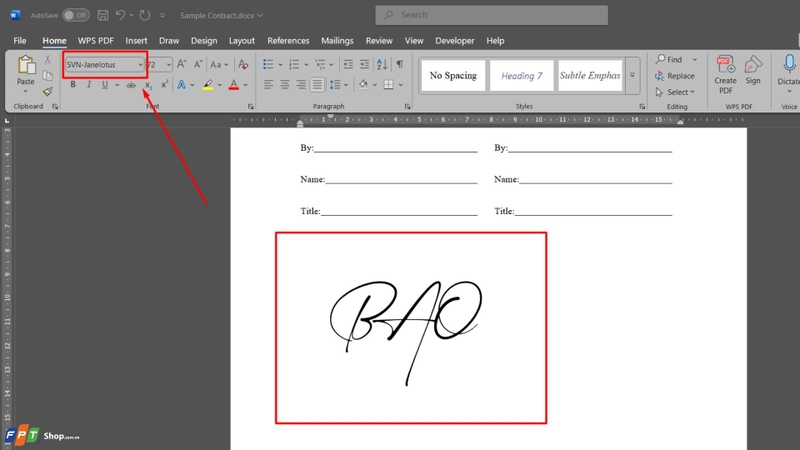Click the Cut scissors icon
Viewport: 800px width, 450px height.
(x=47, y=60)
